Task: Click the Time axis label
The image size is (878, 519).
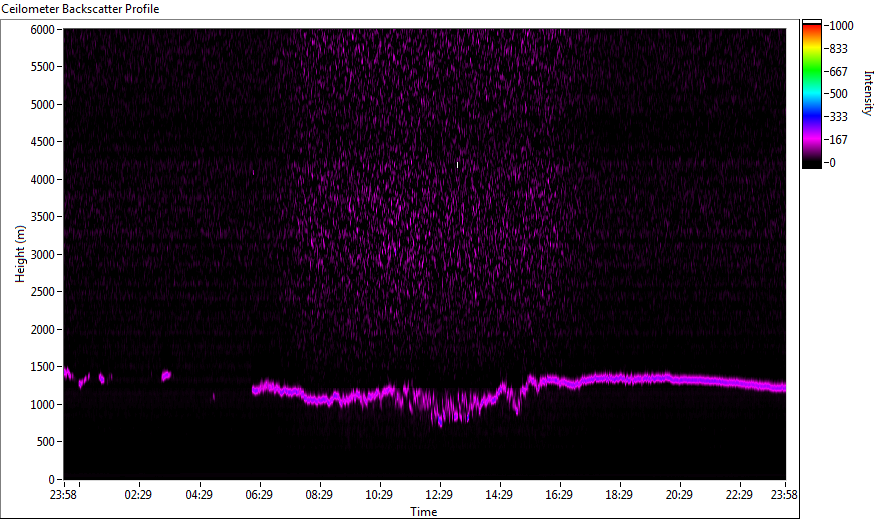Action: click(423, 511)
